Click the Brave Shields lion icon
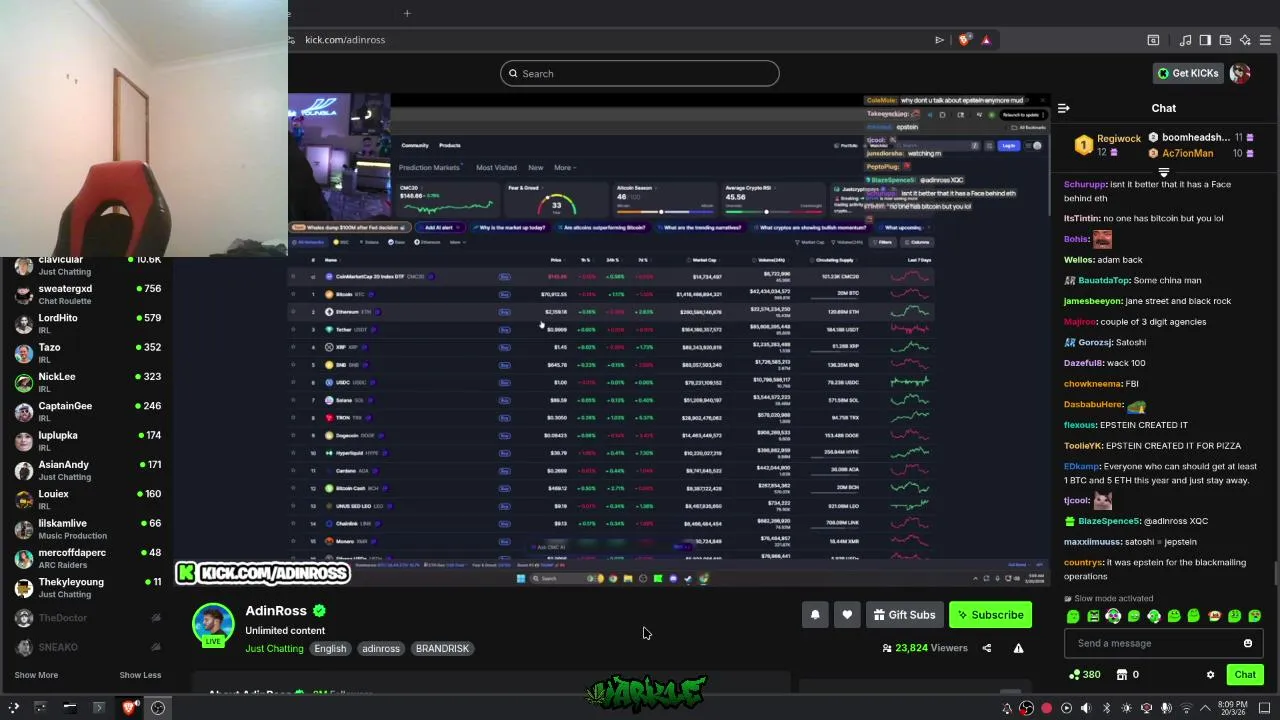Image resolution: width=1280 pixels, height=720 pixels. click(964, 40)
